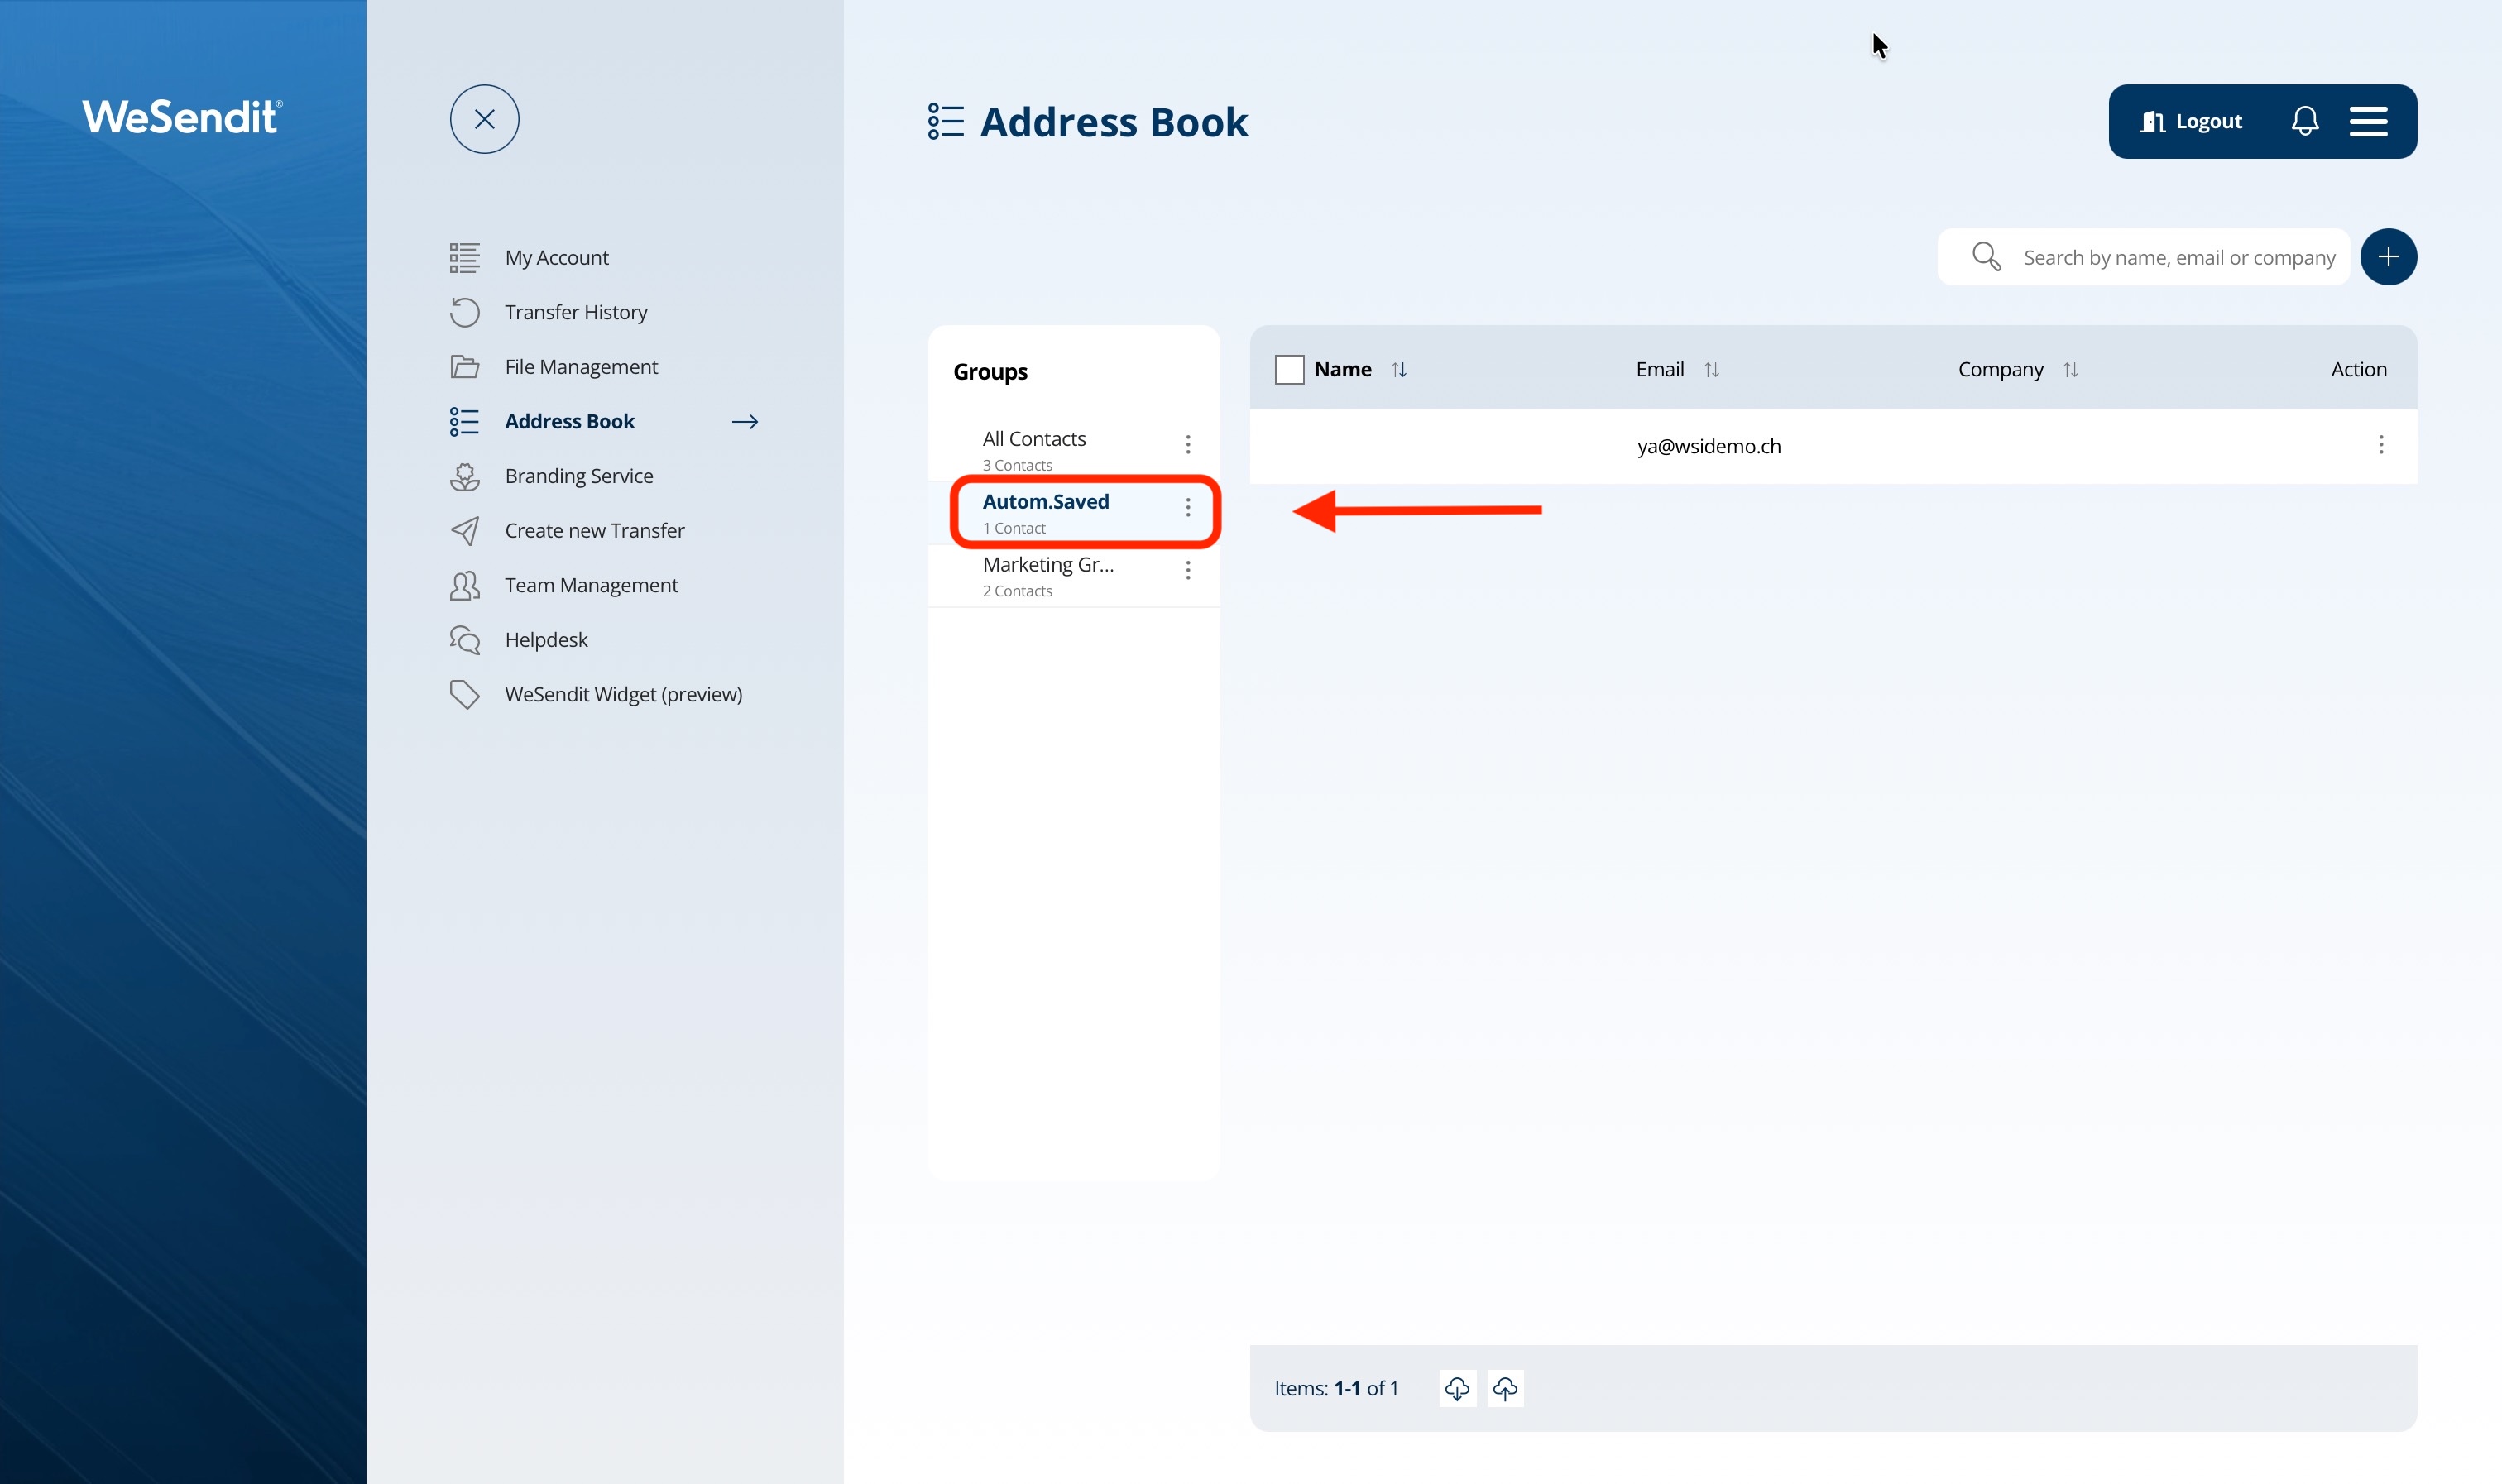Sort contacts by Name column arrows
The width and height of the screenshot is (2502, 1484).
pos(1399,370)
